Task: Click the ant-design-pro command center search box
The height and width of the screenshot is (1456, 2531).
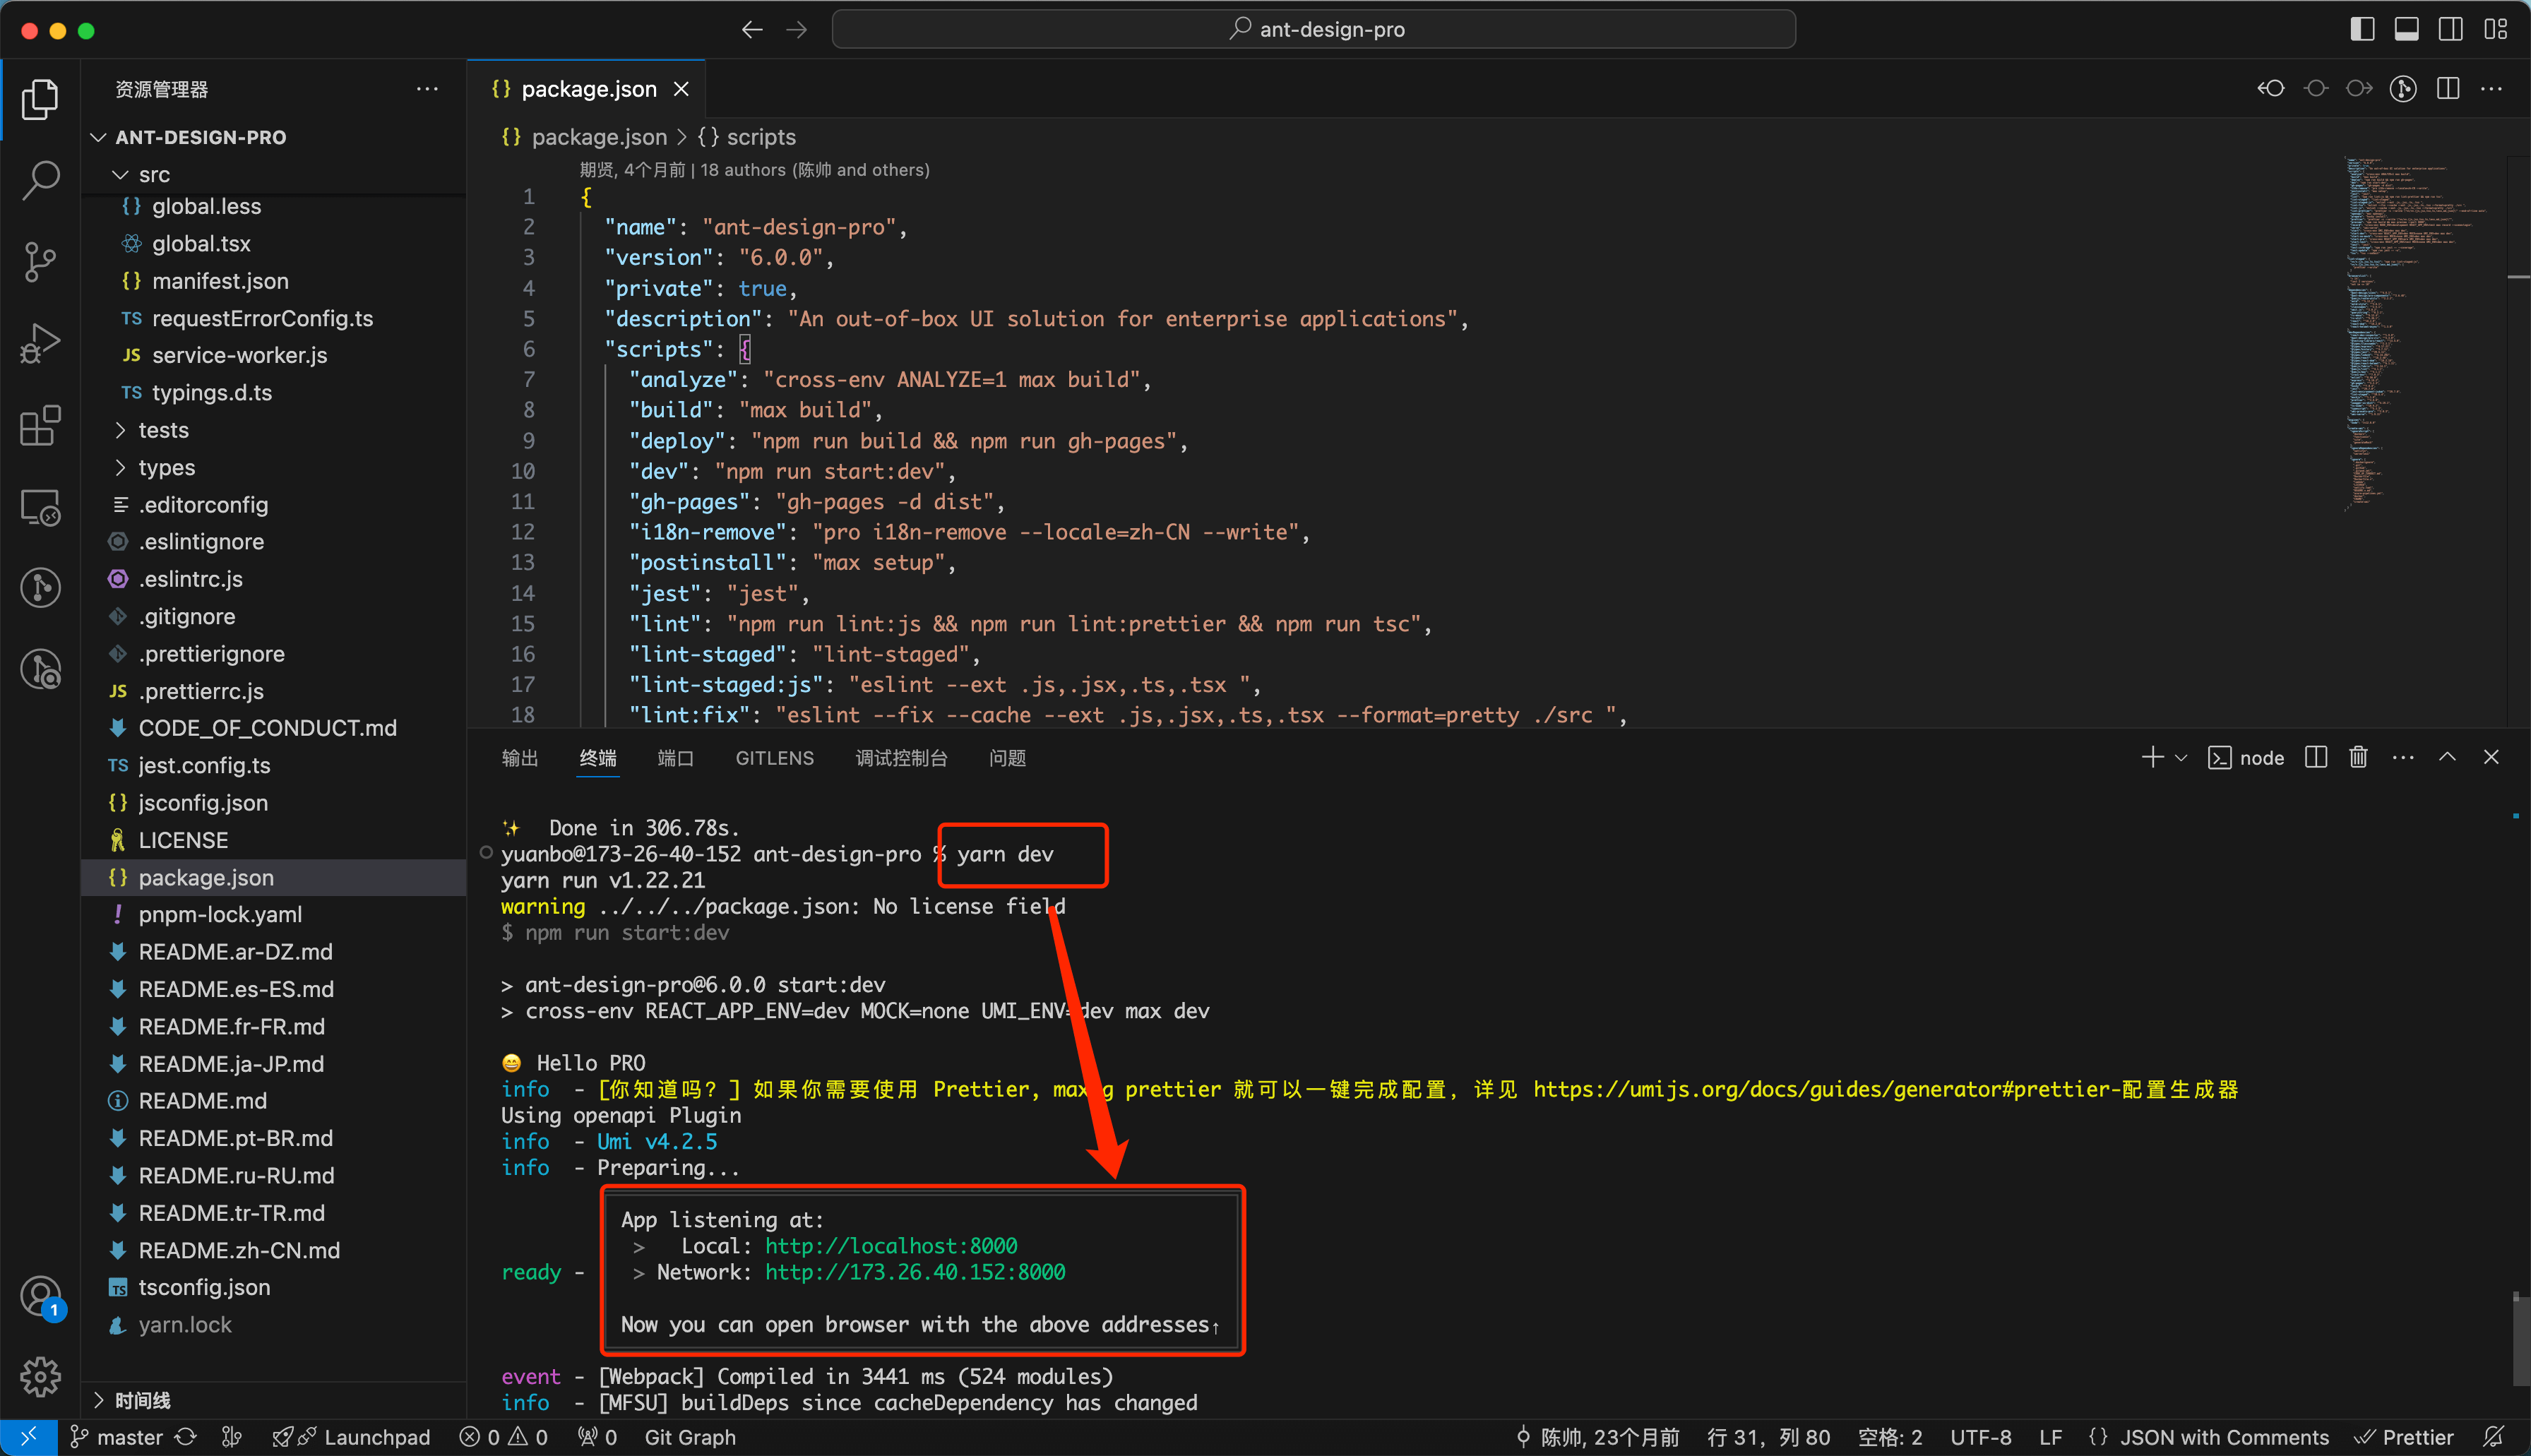Action: [1313, 29]
